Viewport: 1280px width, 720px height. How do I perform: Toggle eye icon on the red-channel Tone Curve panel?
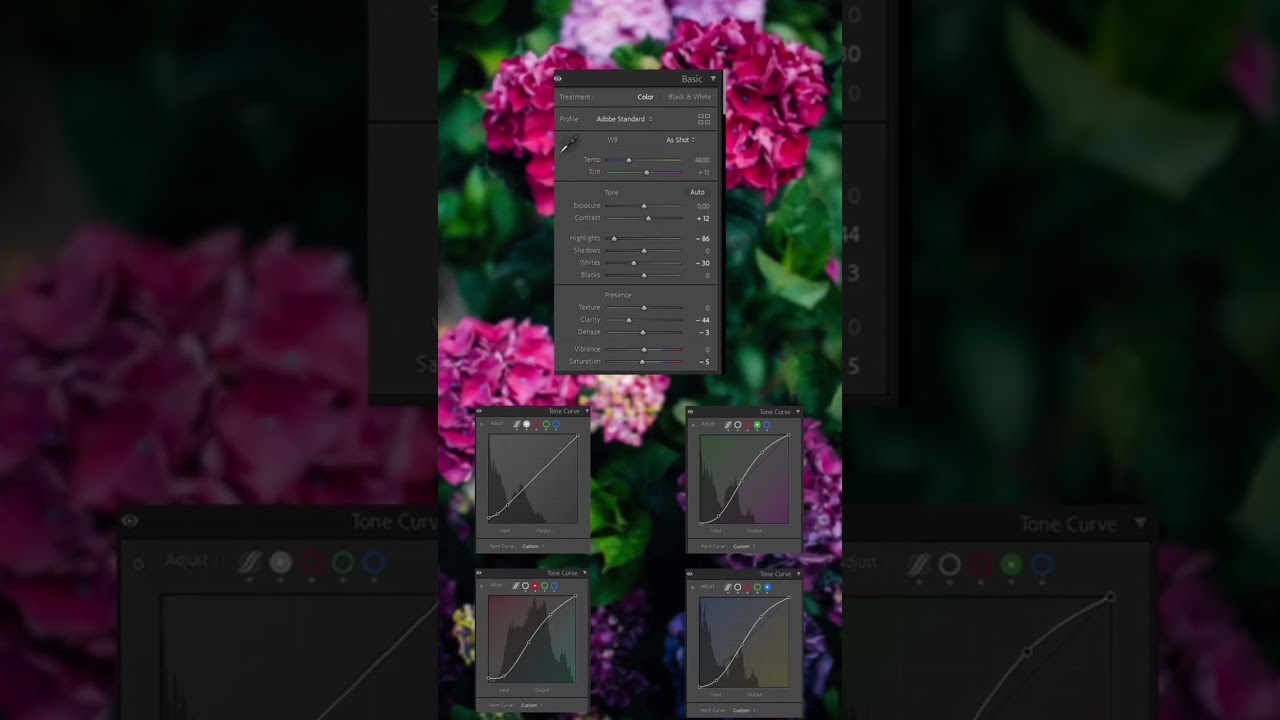coord(479,573)
